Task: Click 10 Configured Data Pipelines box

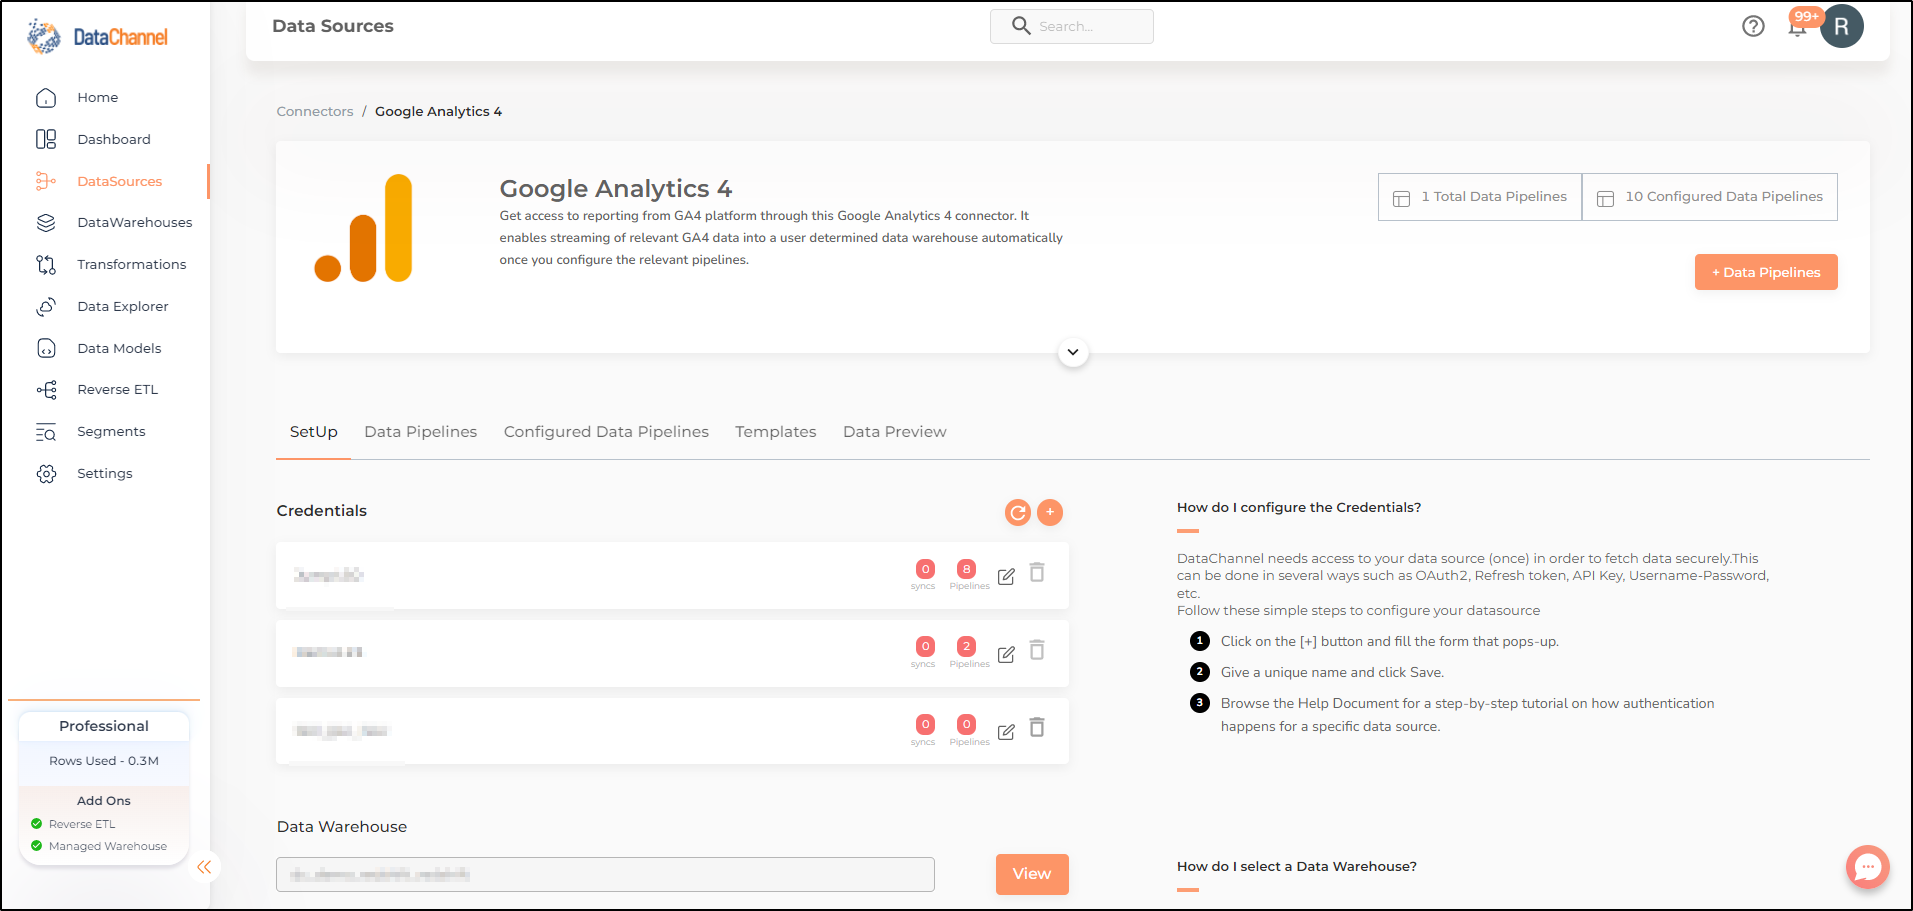Action: click(x=1710, y=197)
